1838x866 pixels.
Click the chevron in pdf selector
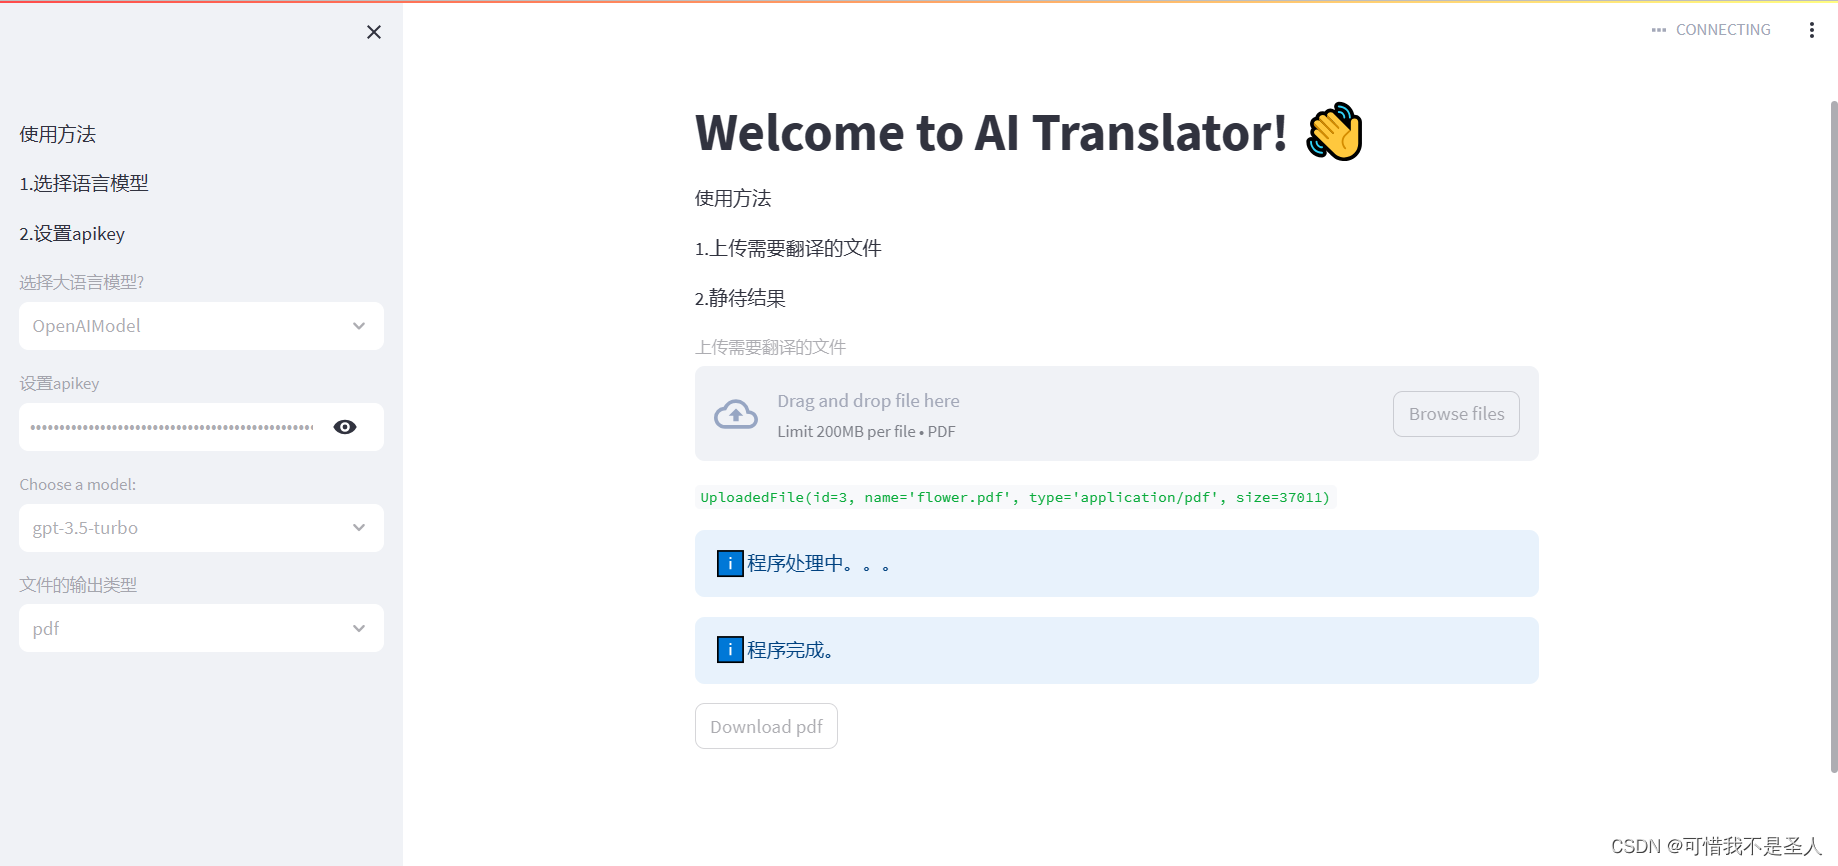coord(359,628)
